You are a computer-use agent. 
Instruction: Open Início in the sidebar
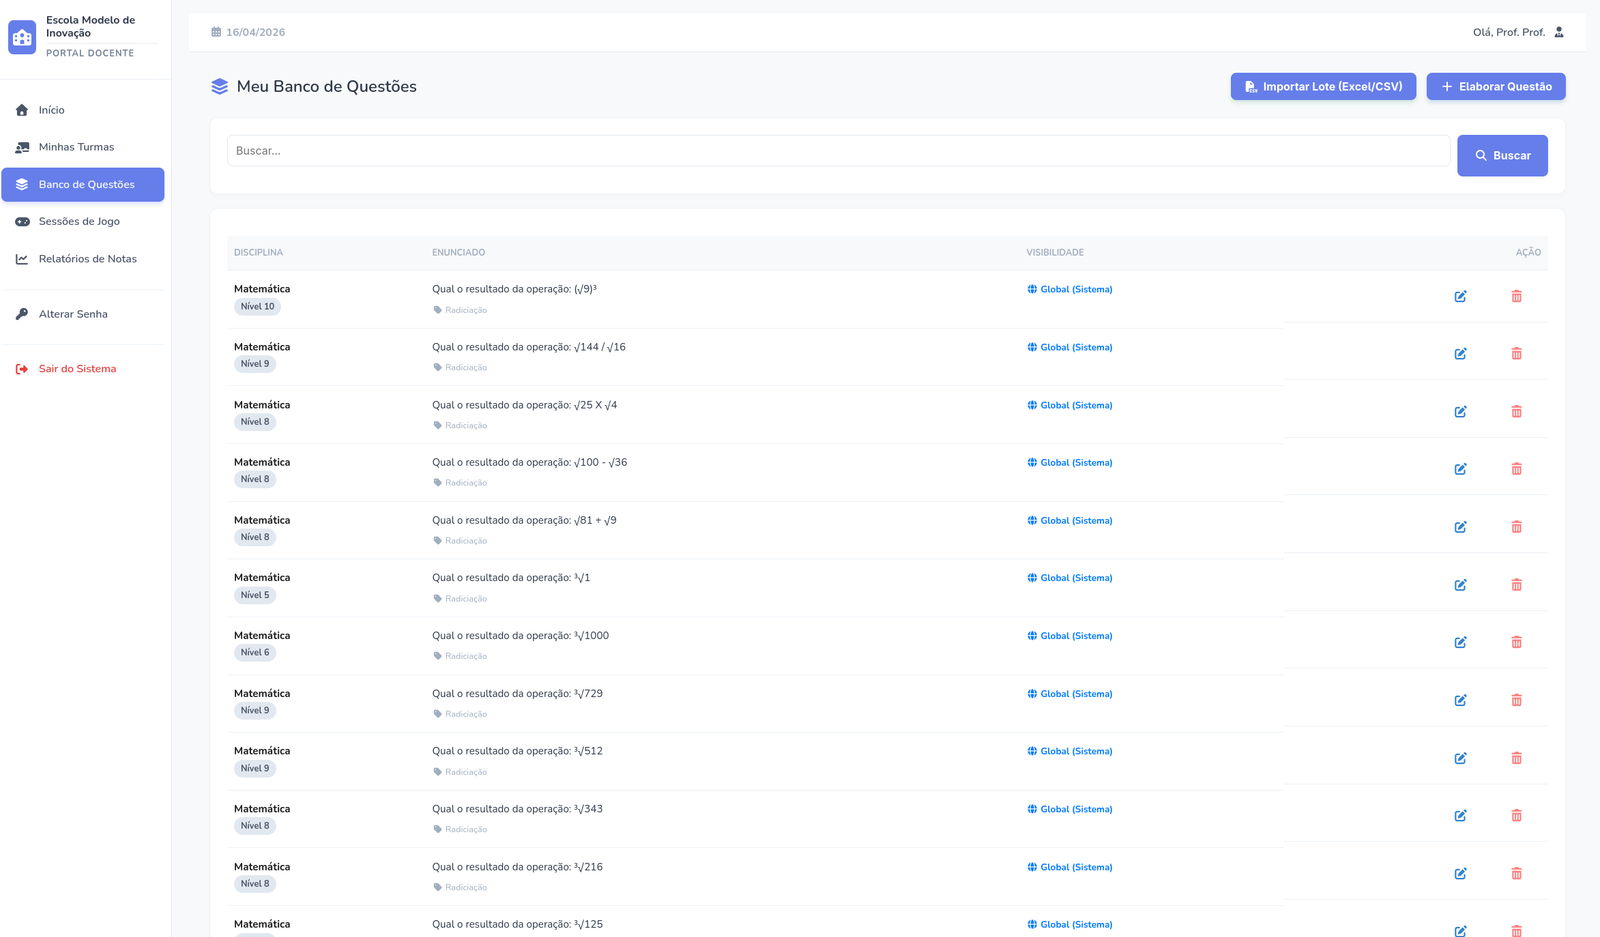click(51, 110)
